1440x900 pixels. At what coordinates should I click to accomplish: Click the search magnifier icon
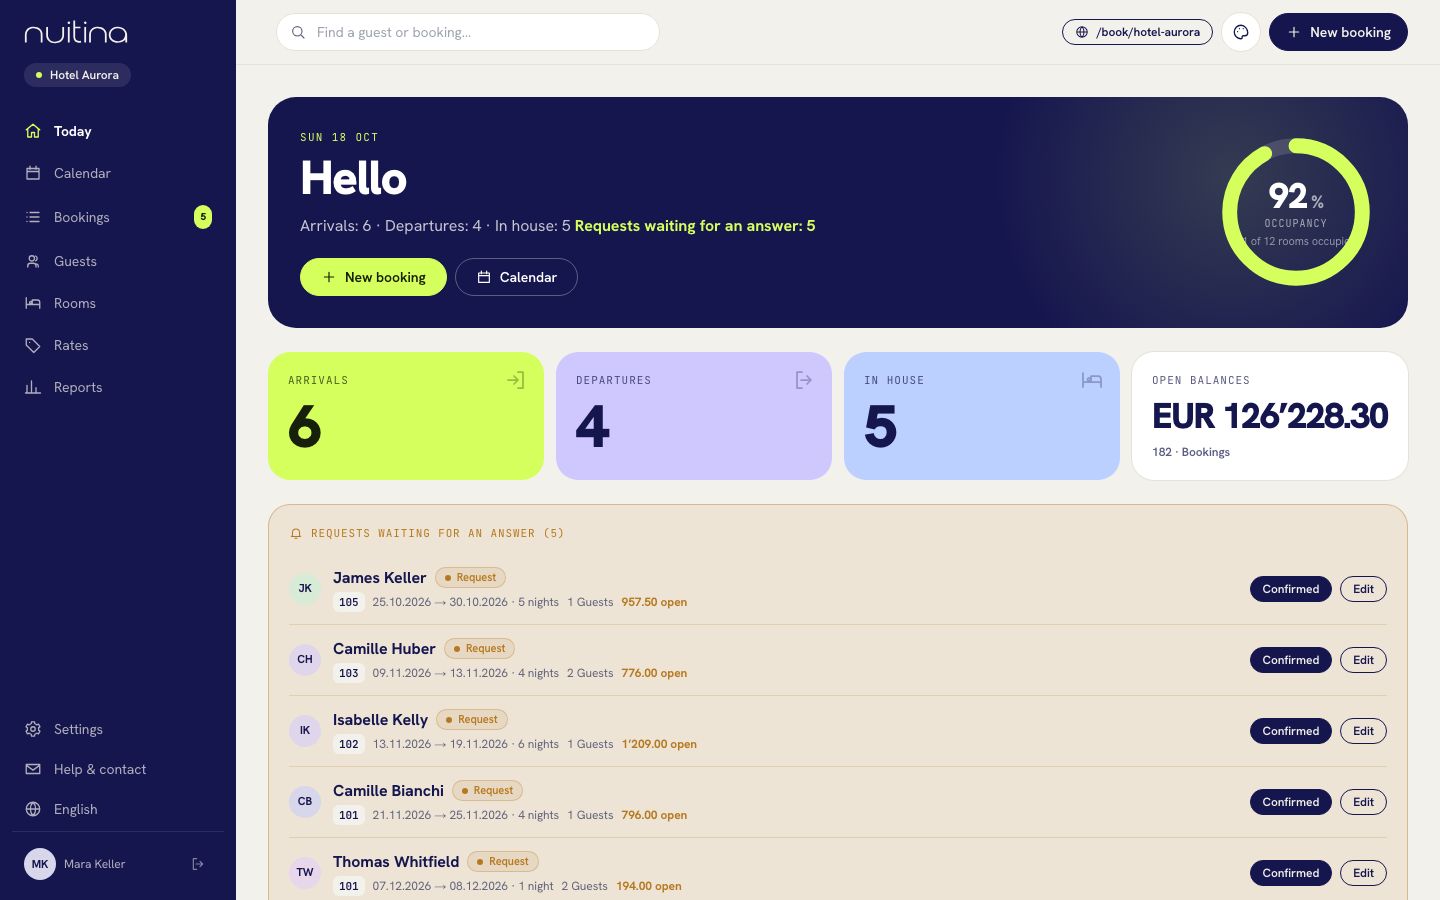[x=298, y=32]
